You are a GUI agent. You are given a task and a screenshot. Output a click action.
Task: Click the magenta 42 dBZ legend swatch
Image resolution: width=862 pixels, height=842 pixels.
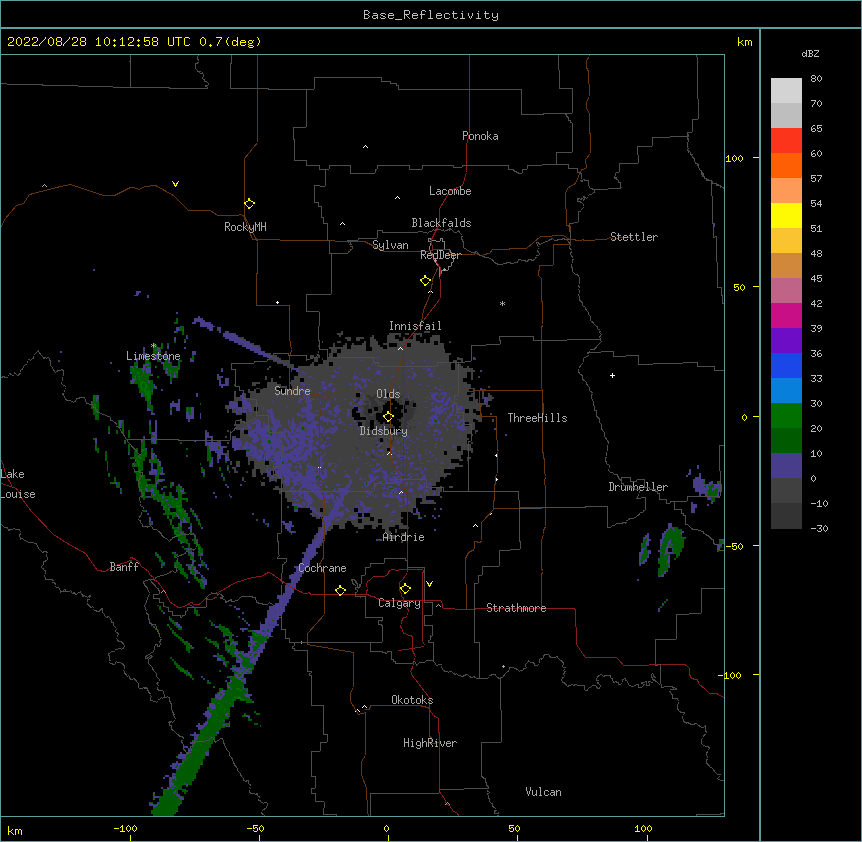(x=786, y=315)
